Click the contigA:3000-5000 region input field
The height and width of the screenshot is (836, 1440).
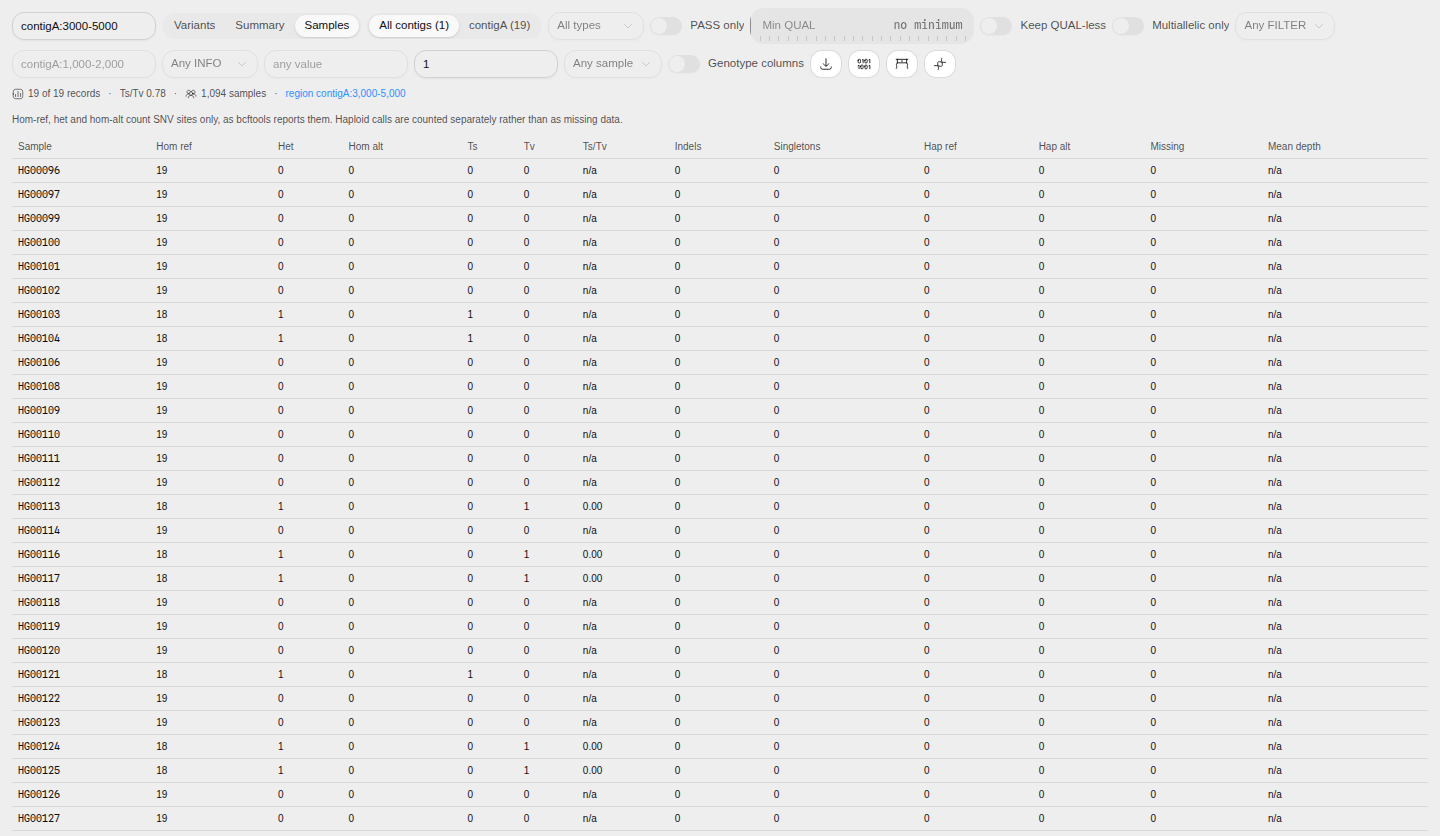pyautogui.click(x=84, y=26)
